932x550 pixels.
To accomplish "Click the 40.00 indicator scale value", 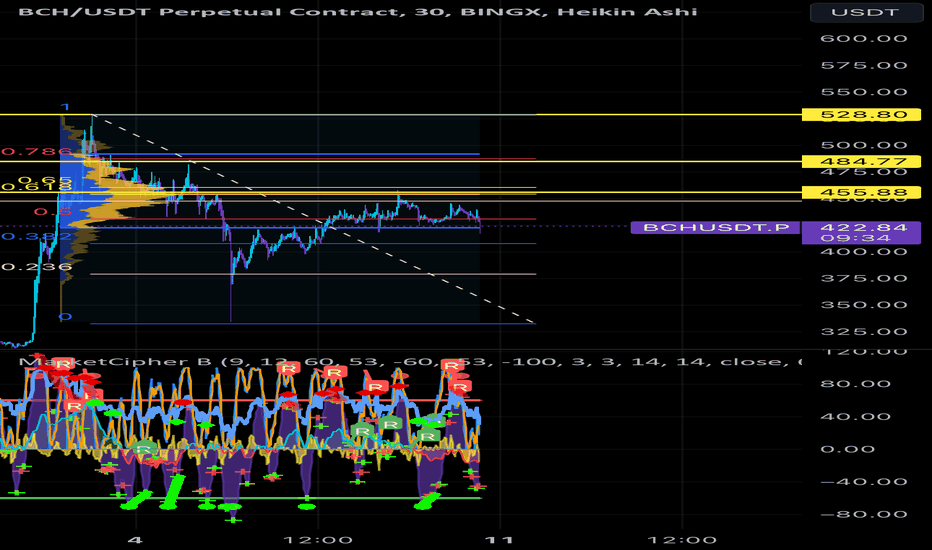I will pyautogui.click(x=864, y=417).
